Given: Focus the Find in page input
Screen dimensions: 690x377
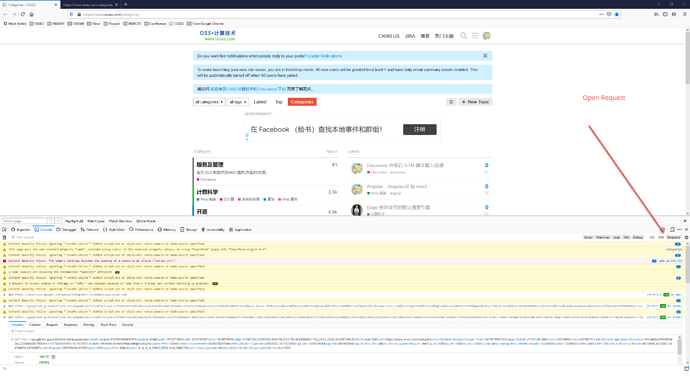Looking at the screenshot, I should click(x=24, y=221).
